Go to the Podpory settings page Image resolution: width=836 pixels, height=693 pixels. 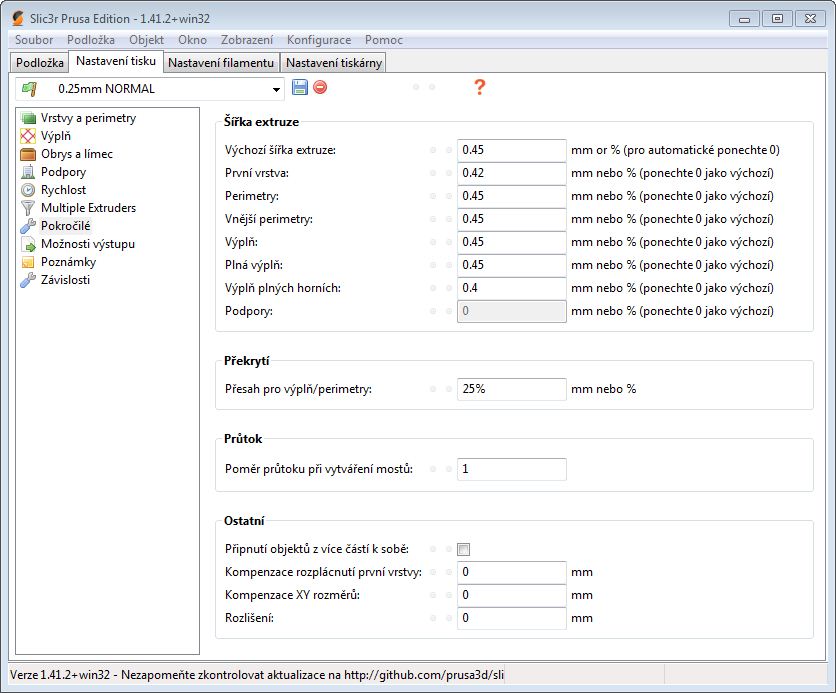pyautogui.click(x=63, y=172)
